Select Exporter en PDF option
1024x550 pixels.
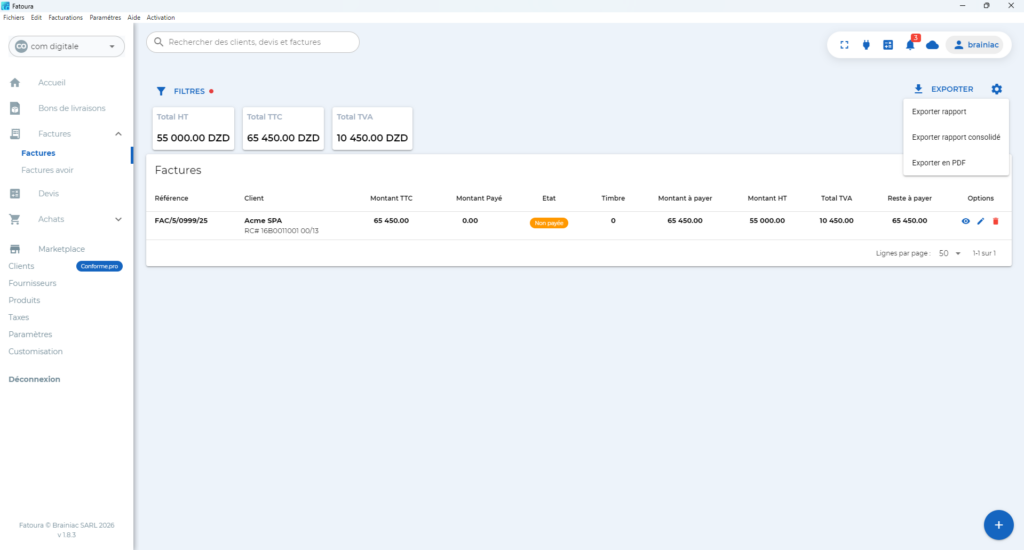point(956,163)
